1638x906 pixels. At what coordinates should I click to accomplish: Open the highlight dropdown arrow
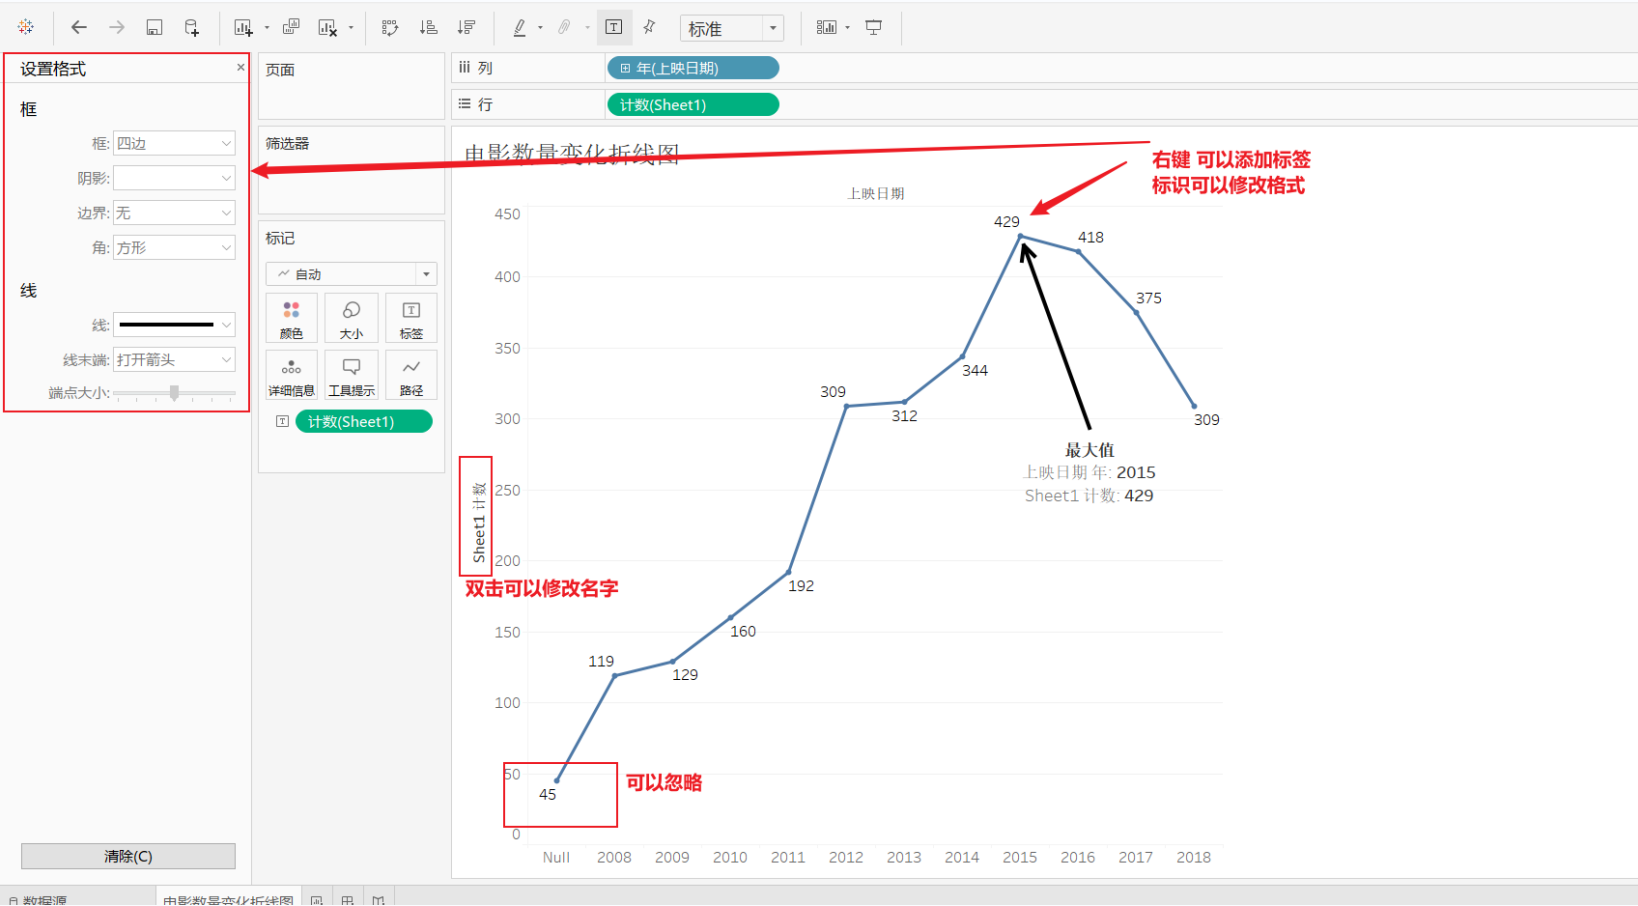click(540, 28)
